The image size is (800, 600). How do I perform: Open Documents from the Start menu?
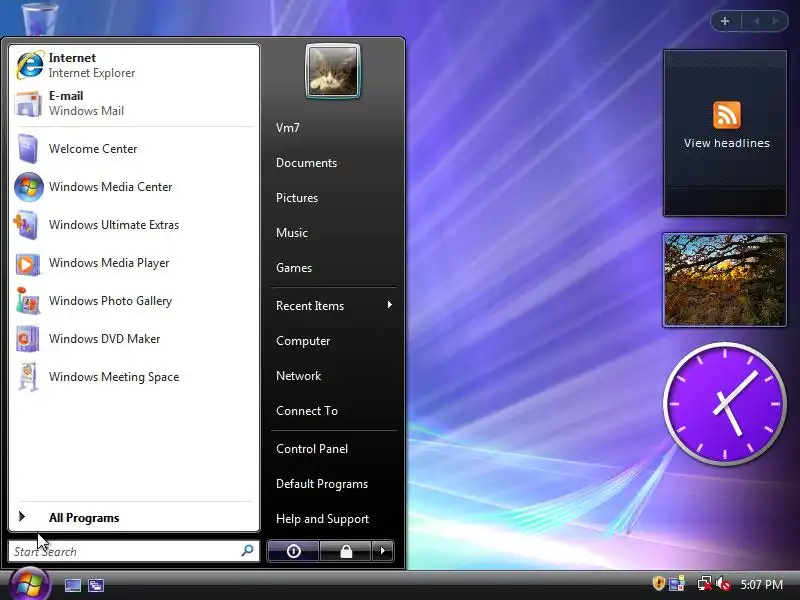point(306,163)
